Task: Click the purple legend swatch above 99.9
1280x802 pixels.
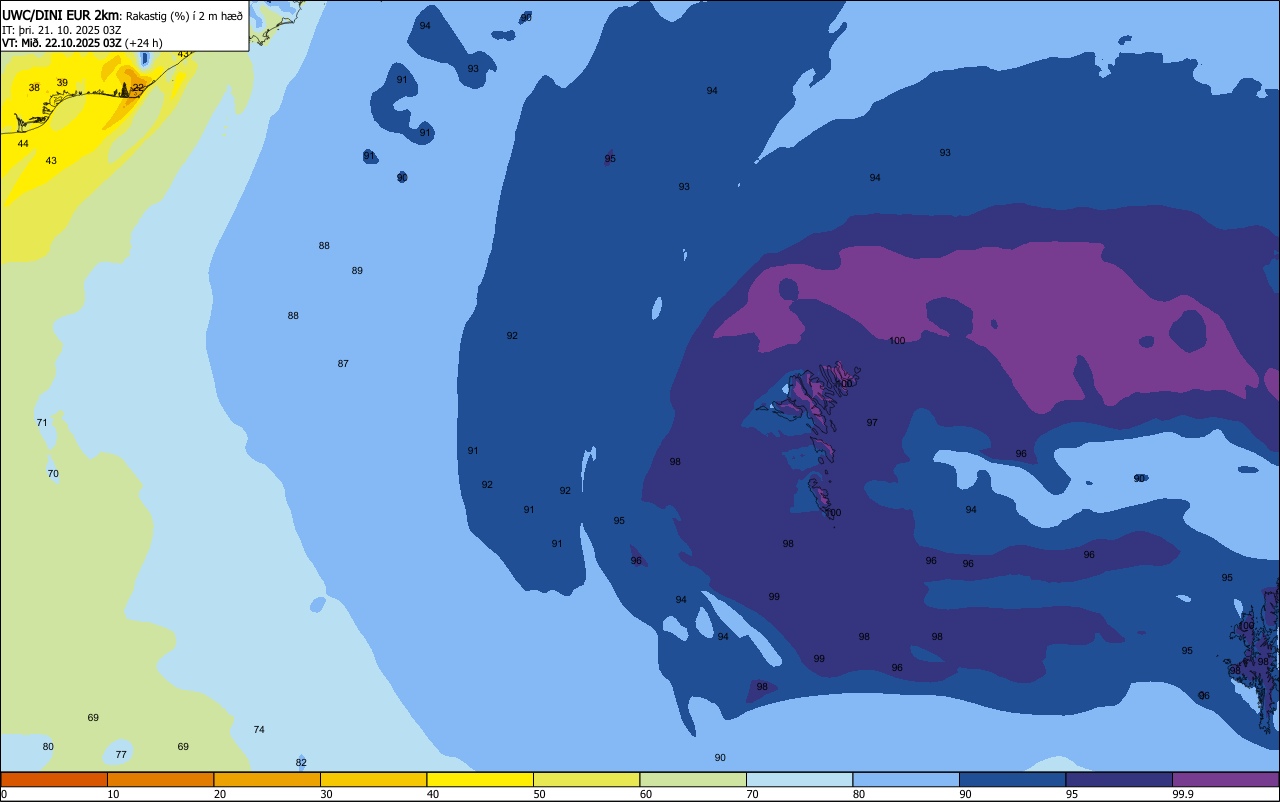Action: pos(1225,779)
